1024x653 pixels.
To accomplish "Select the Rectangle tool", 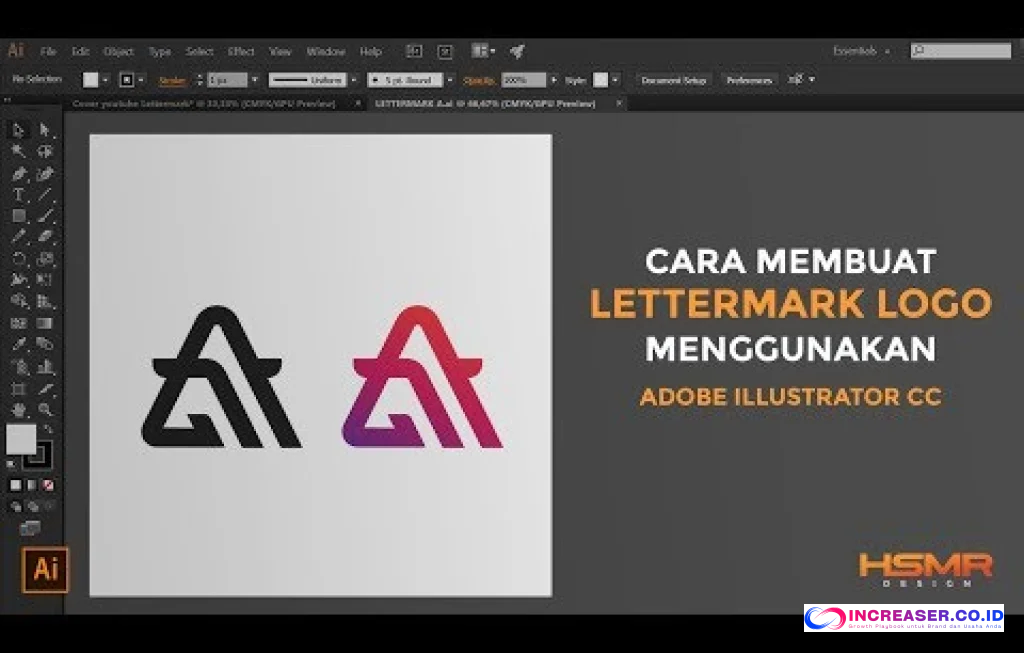I will [17, 214].
